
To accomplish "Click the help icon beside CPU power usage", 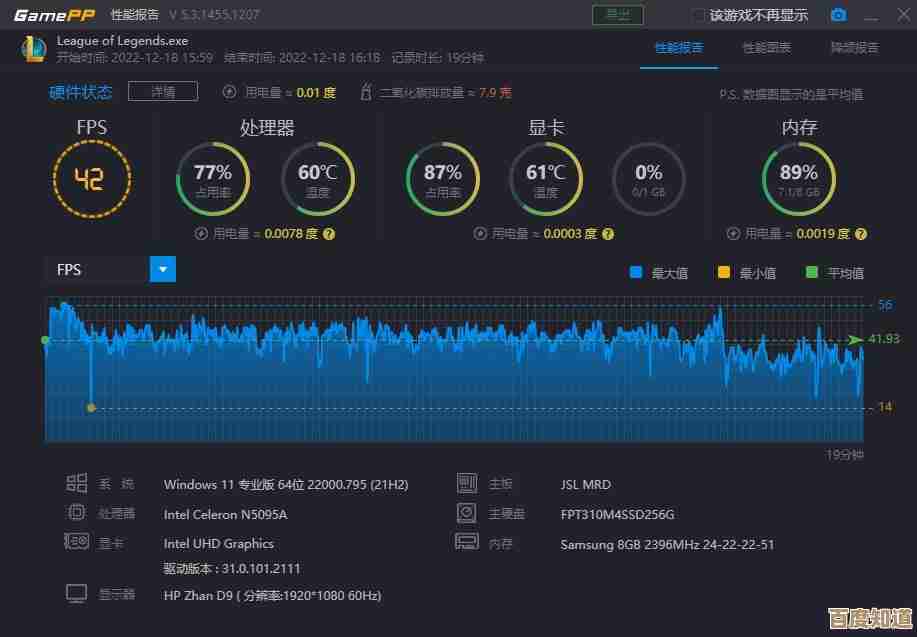I will tap(328, 233).
